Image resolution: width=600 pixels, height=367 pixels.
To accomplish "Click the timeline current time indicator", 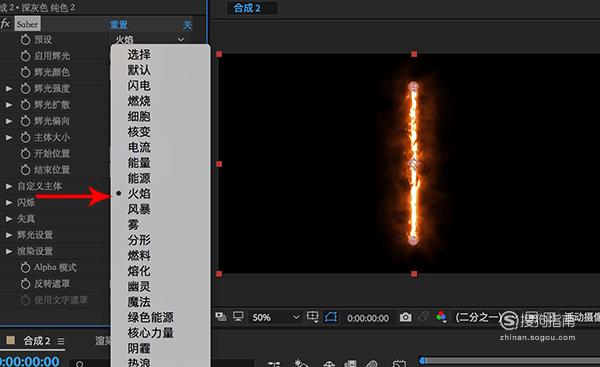I will pyautogui.click(x=423, y=360).
